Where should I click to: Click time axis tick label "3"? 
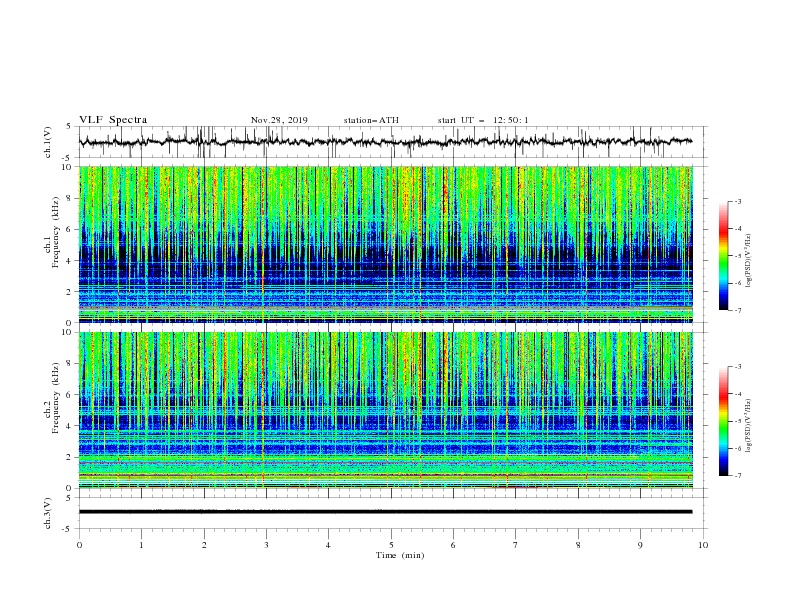(x=266, y=545)
